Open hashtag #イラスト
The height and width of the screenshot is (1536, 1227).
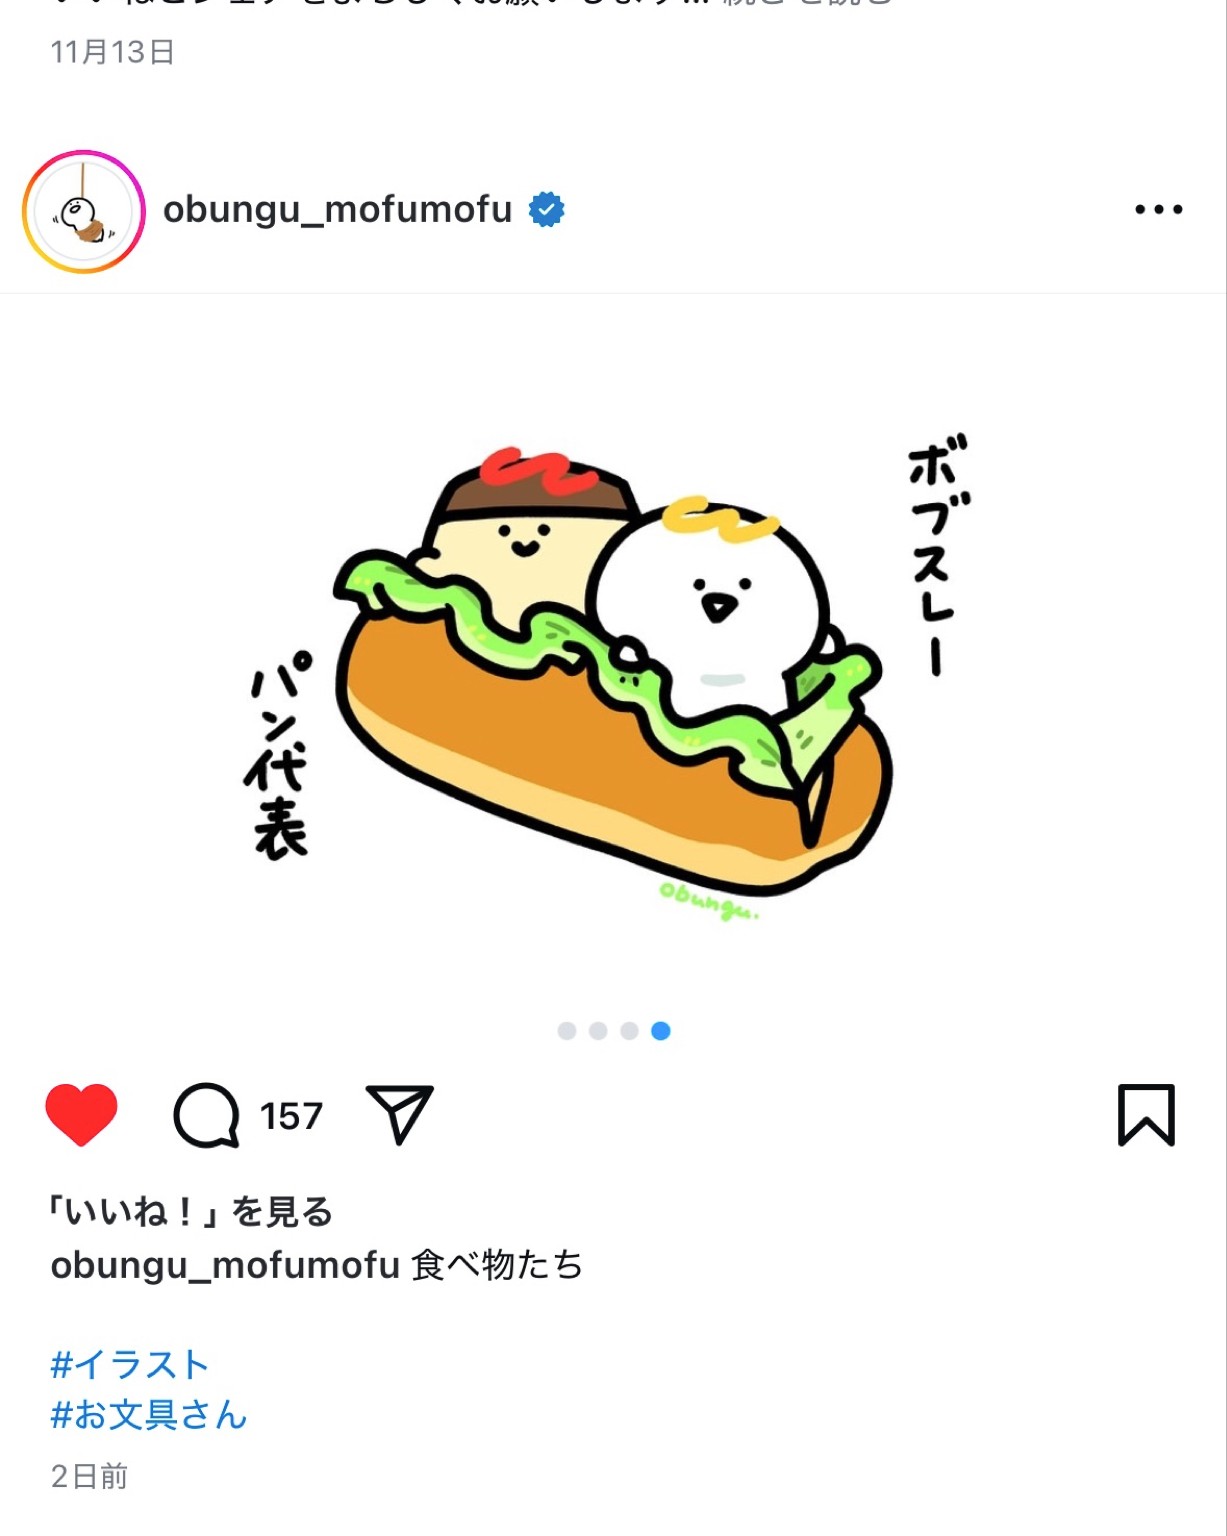click(130, 1365)
